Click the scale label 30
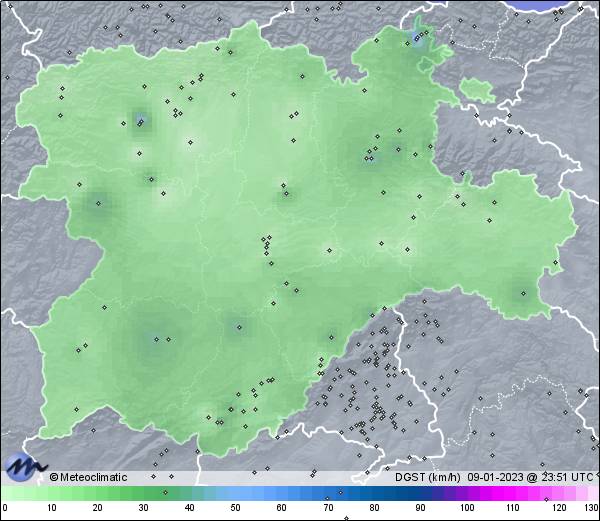Image resolution: width=600 pixels, height=521 pixels. 143,508
